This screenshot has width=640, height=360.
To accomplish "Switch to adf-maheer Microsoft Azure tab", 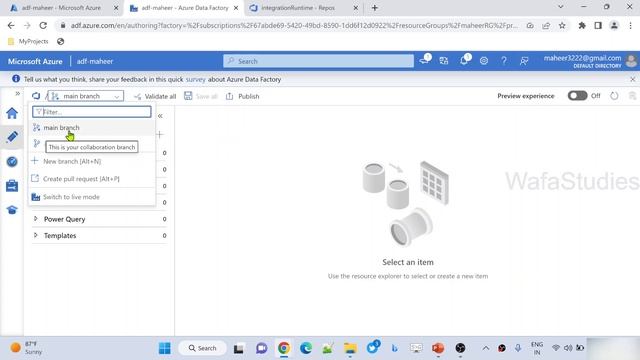I will point(61,8).
